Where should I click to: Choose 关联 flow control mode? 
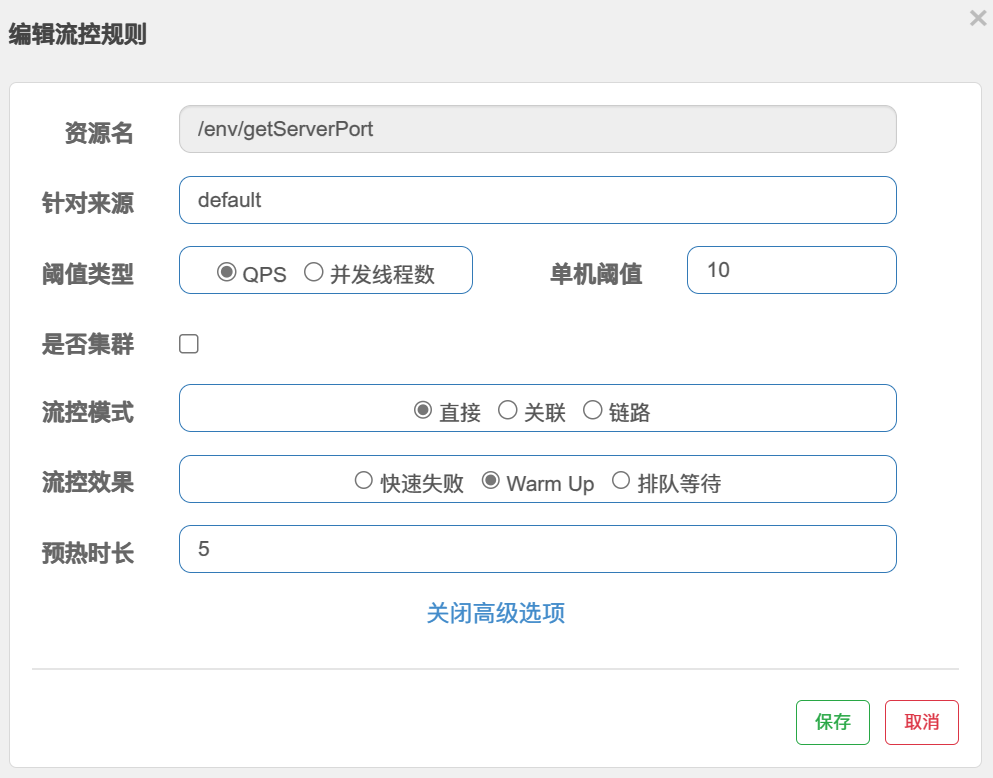507,410
